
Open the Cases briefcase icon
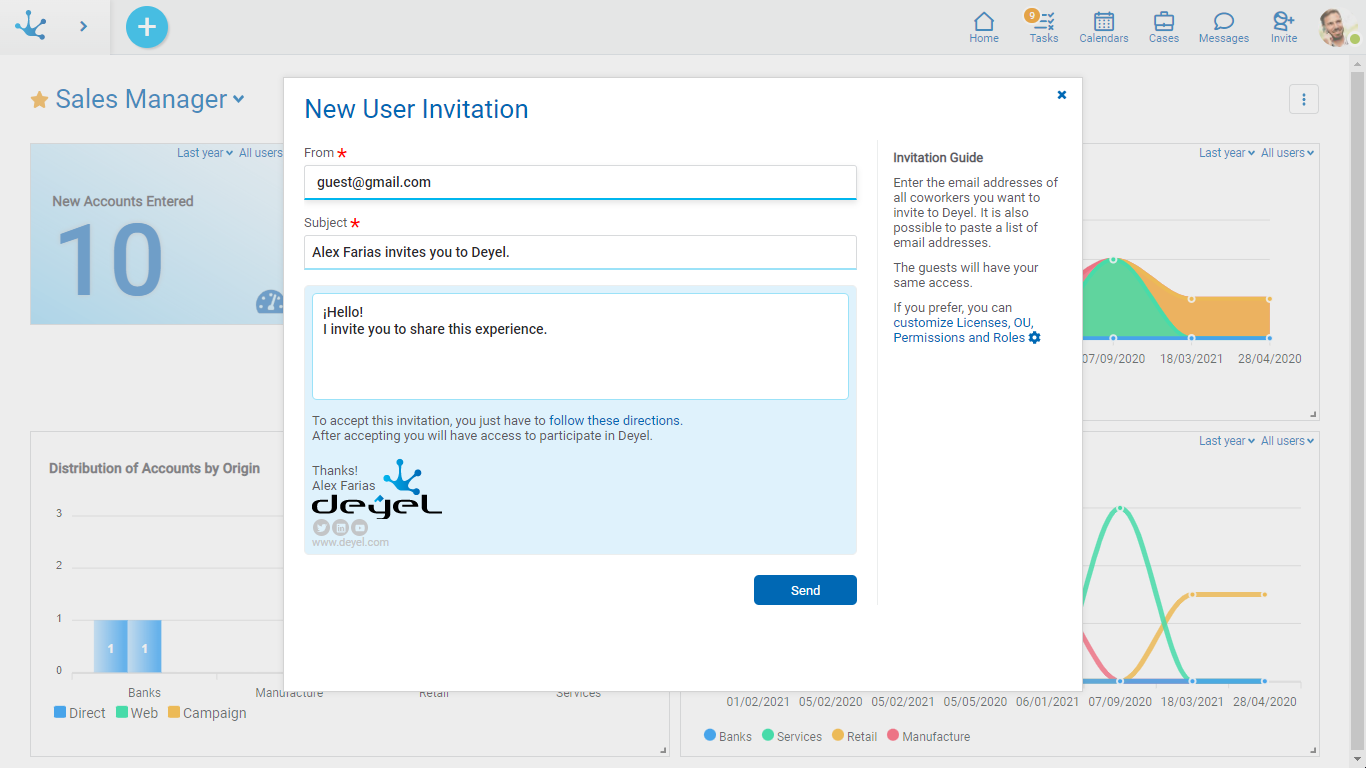(x=1164, y=27)
